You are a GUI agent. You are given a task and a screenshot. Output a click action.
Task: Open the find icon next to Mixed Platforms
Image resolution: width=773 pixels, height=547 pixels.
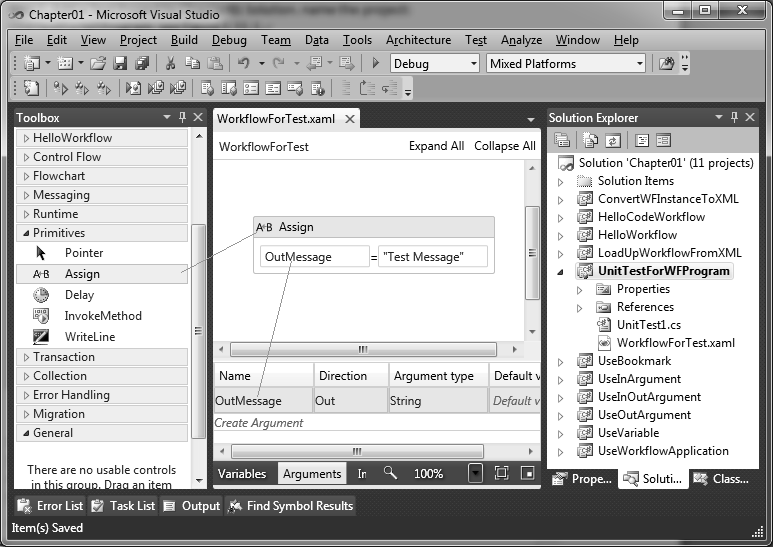click(x=666, y=63)
